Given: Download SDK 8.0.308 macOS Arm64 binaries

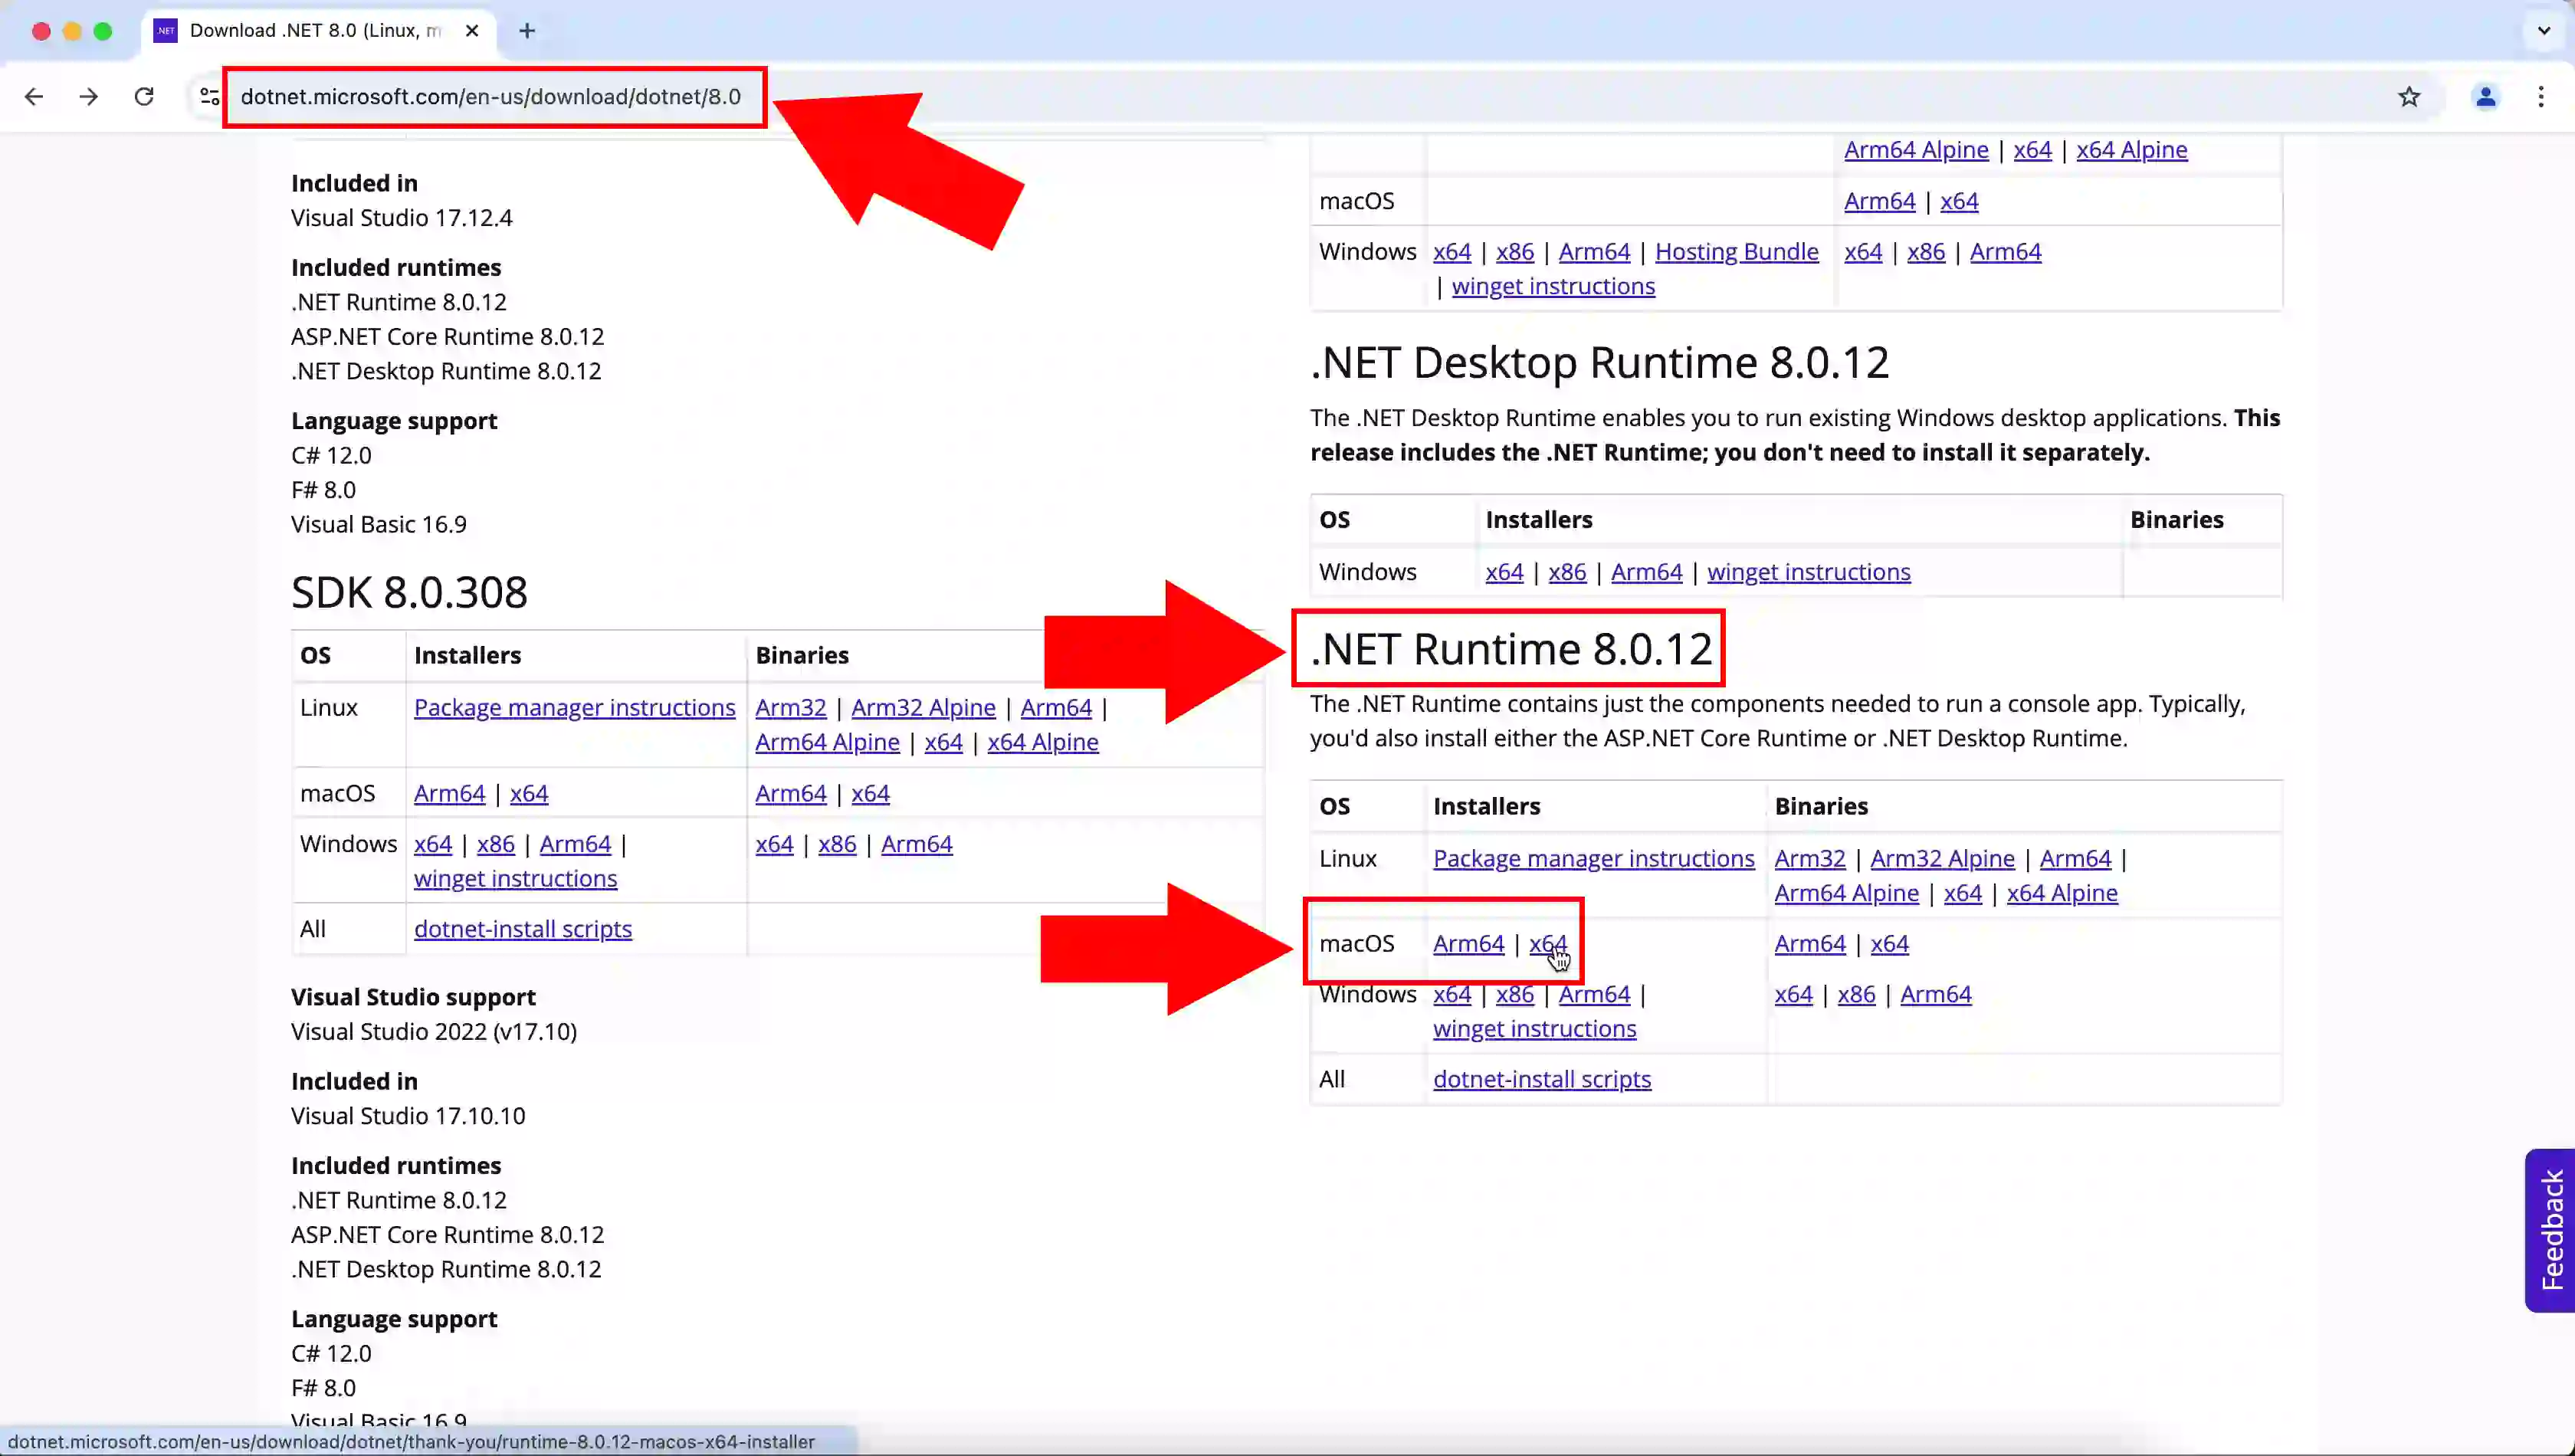Looking at the screenshot, I should [790, 793].
